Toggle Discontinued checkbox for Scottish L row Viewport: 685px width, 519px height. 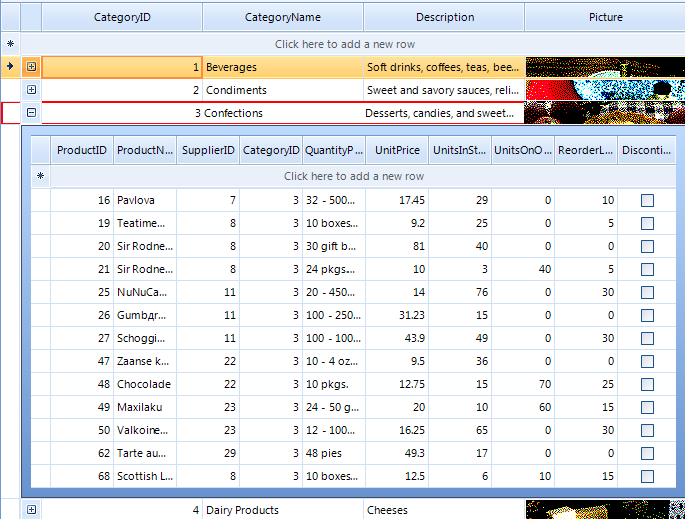(647, 476)
